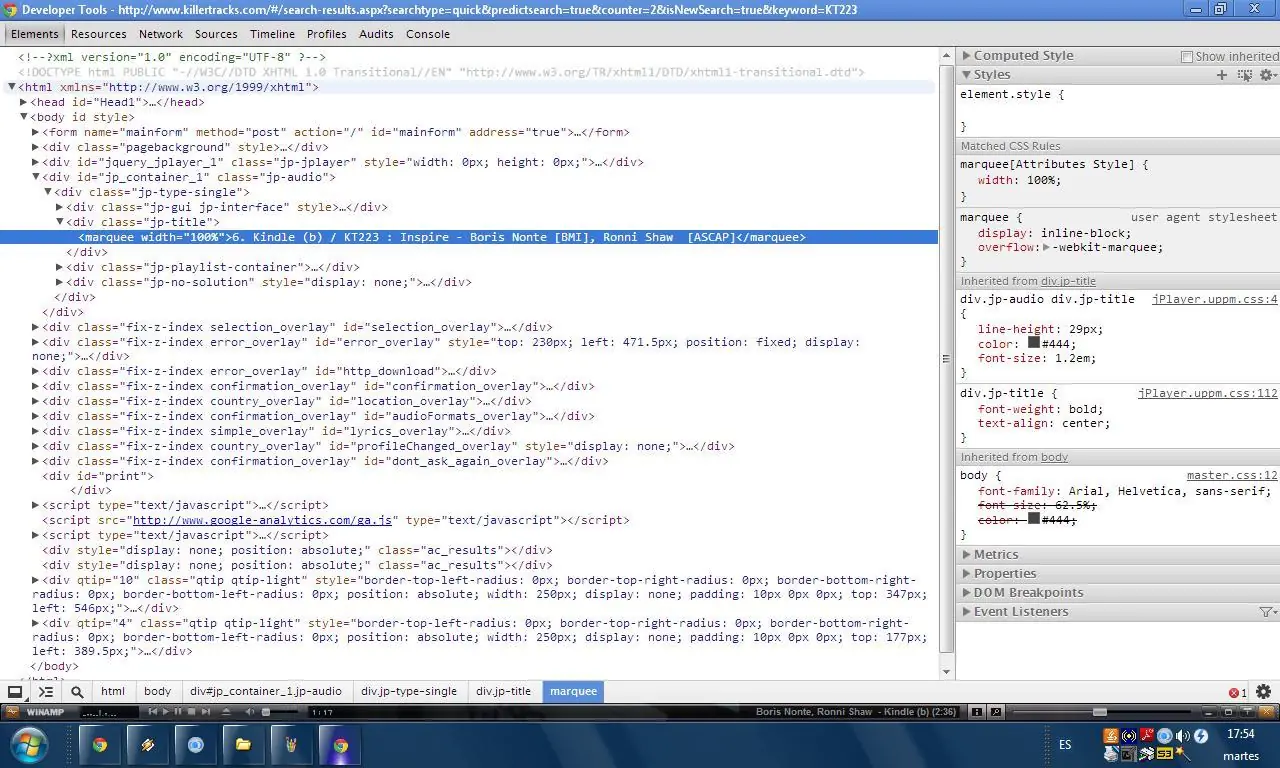The image size is (1280, 768).
Task: Pause playback in Winamp
Action: point(178,712)
